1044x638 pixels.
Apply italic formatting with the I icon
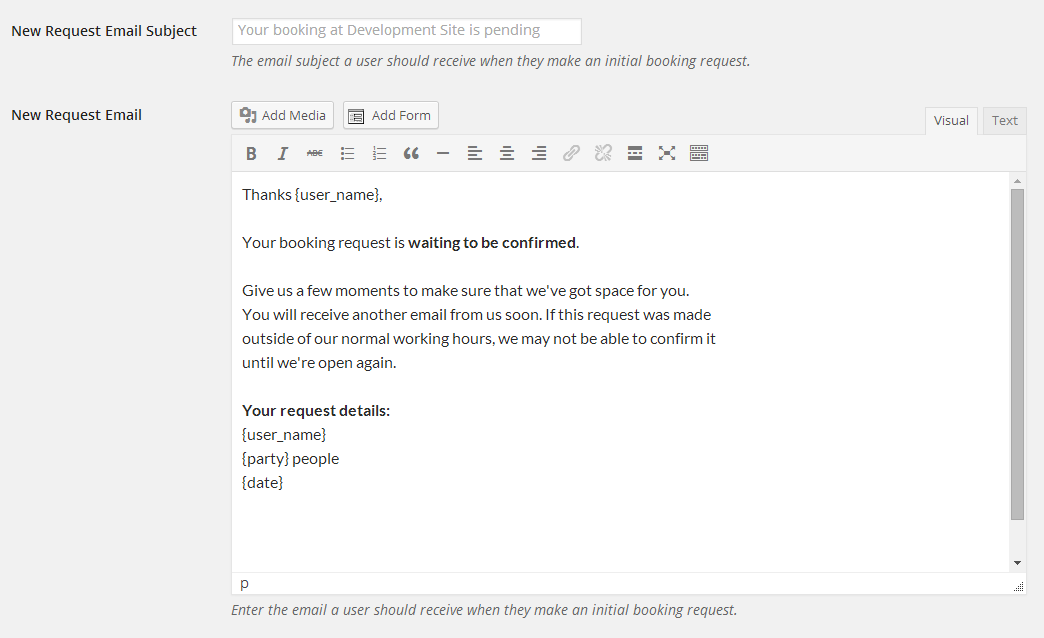tap(283, 153)
